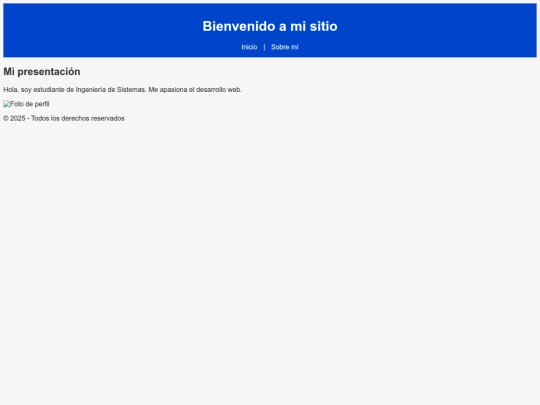Screen dimensions: 540x405
Task: Click the paragraph starting with Hola, soy estudiante
Action: [123, 90]
